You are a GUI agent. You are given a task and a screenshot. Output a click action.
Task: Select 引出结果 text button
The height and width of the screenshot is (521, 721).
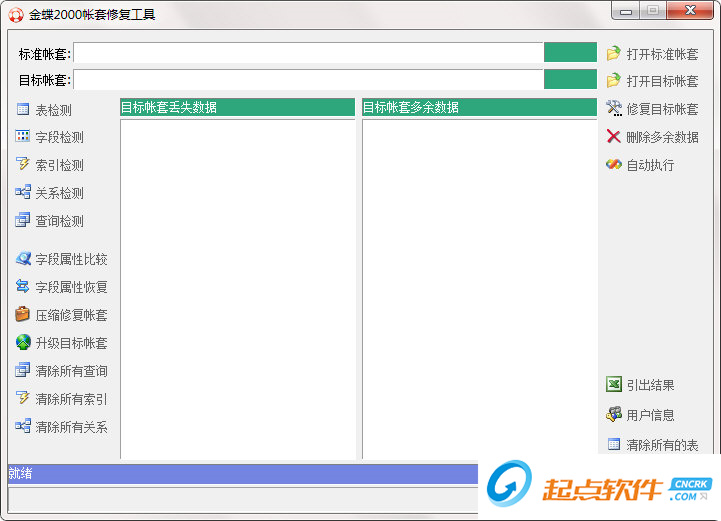pos(651,385)
